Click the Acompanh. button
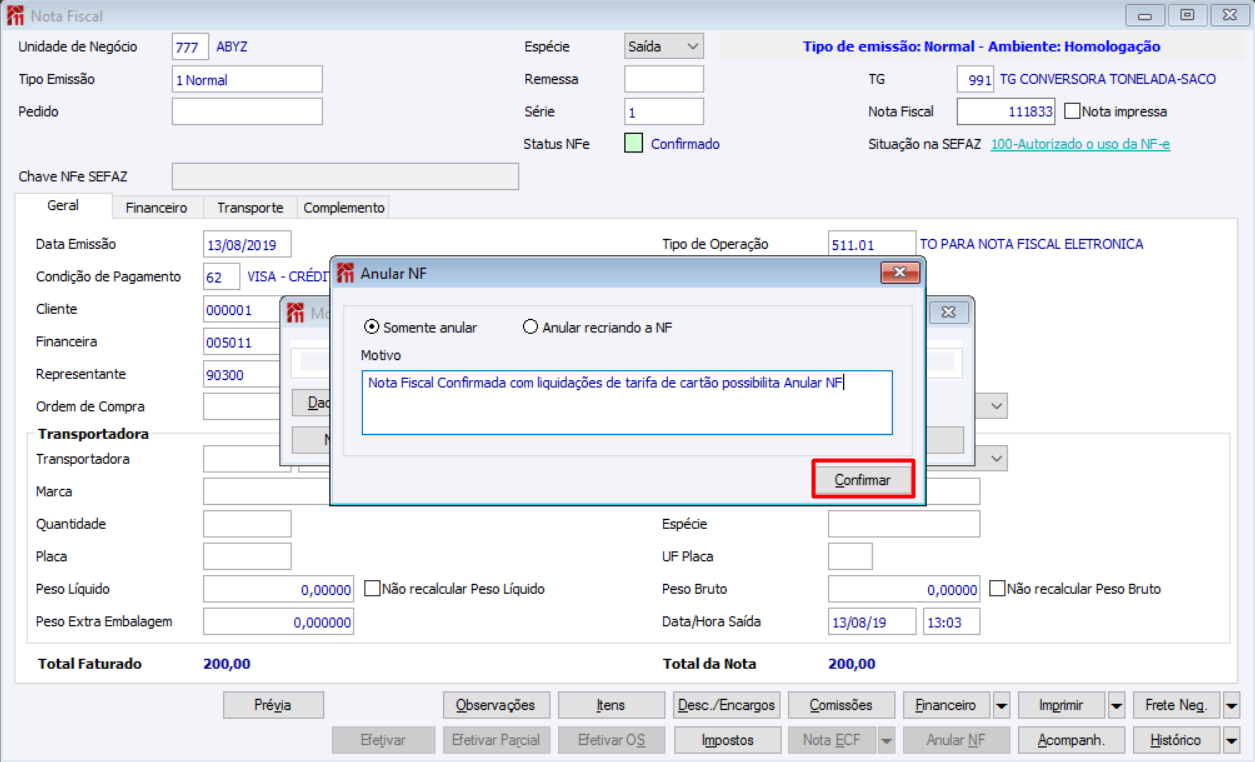This screenshot has height=762, width=1255. 1071,740
